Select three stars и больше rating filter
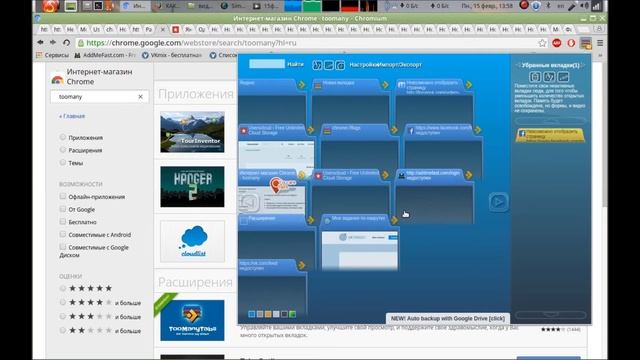 click(62, 316)
